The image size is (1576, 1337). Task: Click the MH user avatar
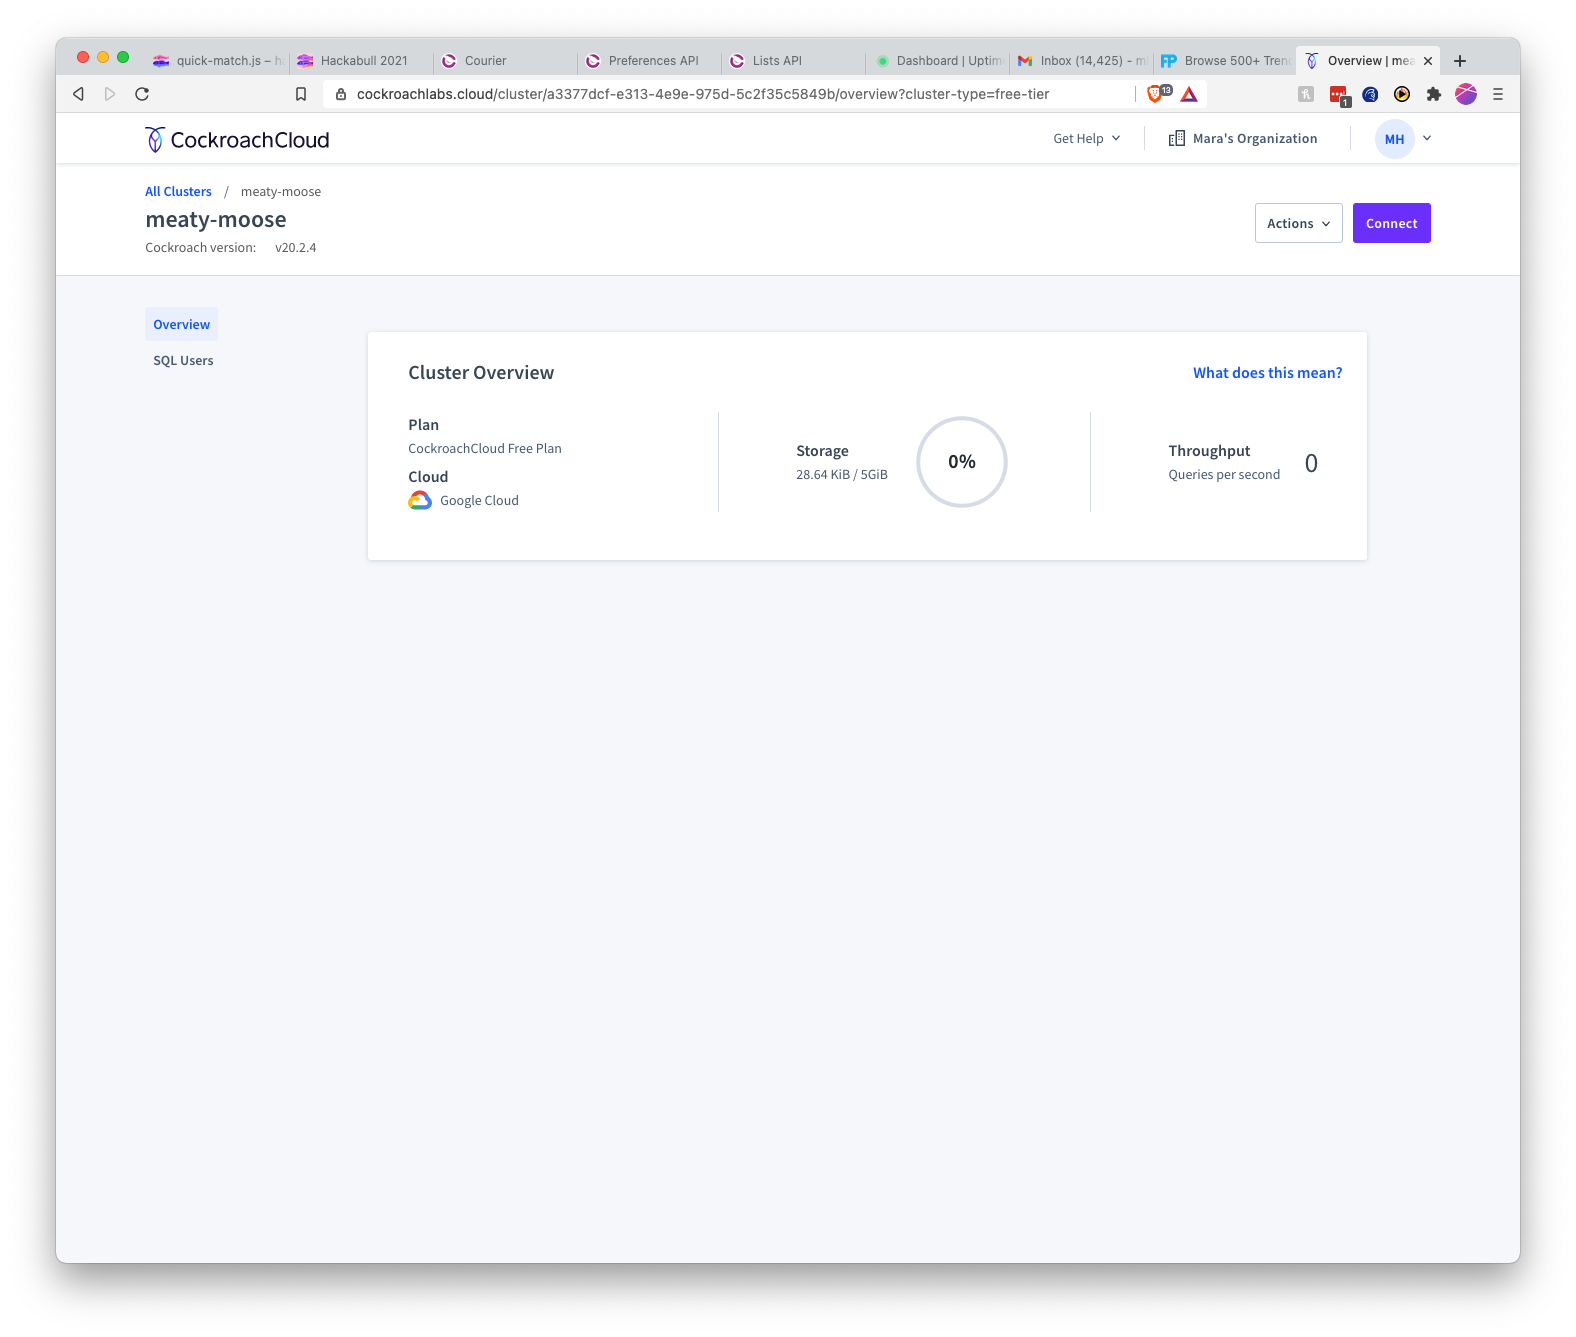[1394, 139]
